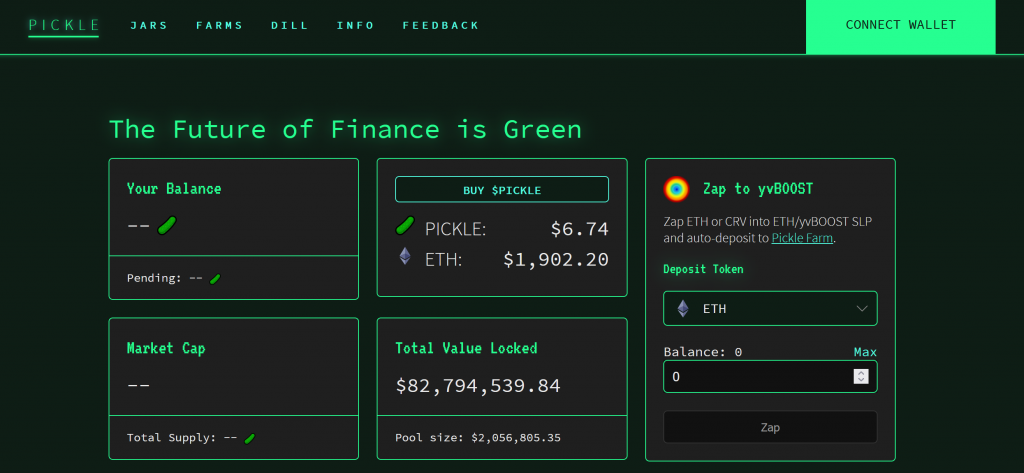
Task: Focus the deposit amount input field
Action: pyautogui.click(x=770, y=377)
